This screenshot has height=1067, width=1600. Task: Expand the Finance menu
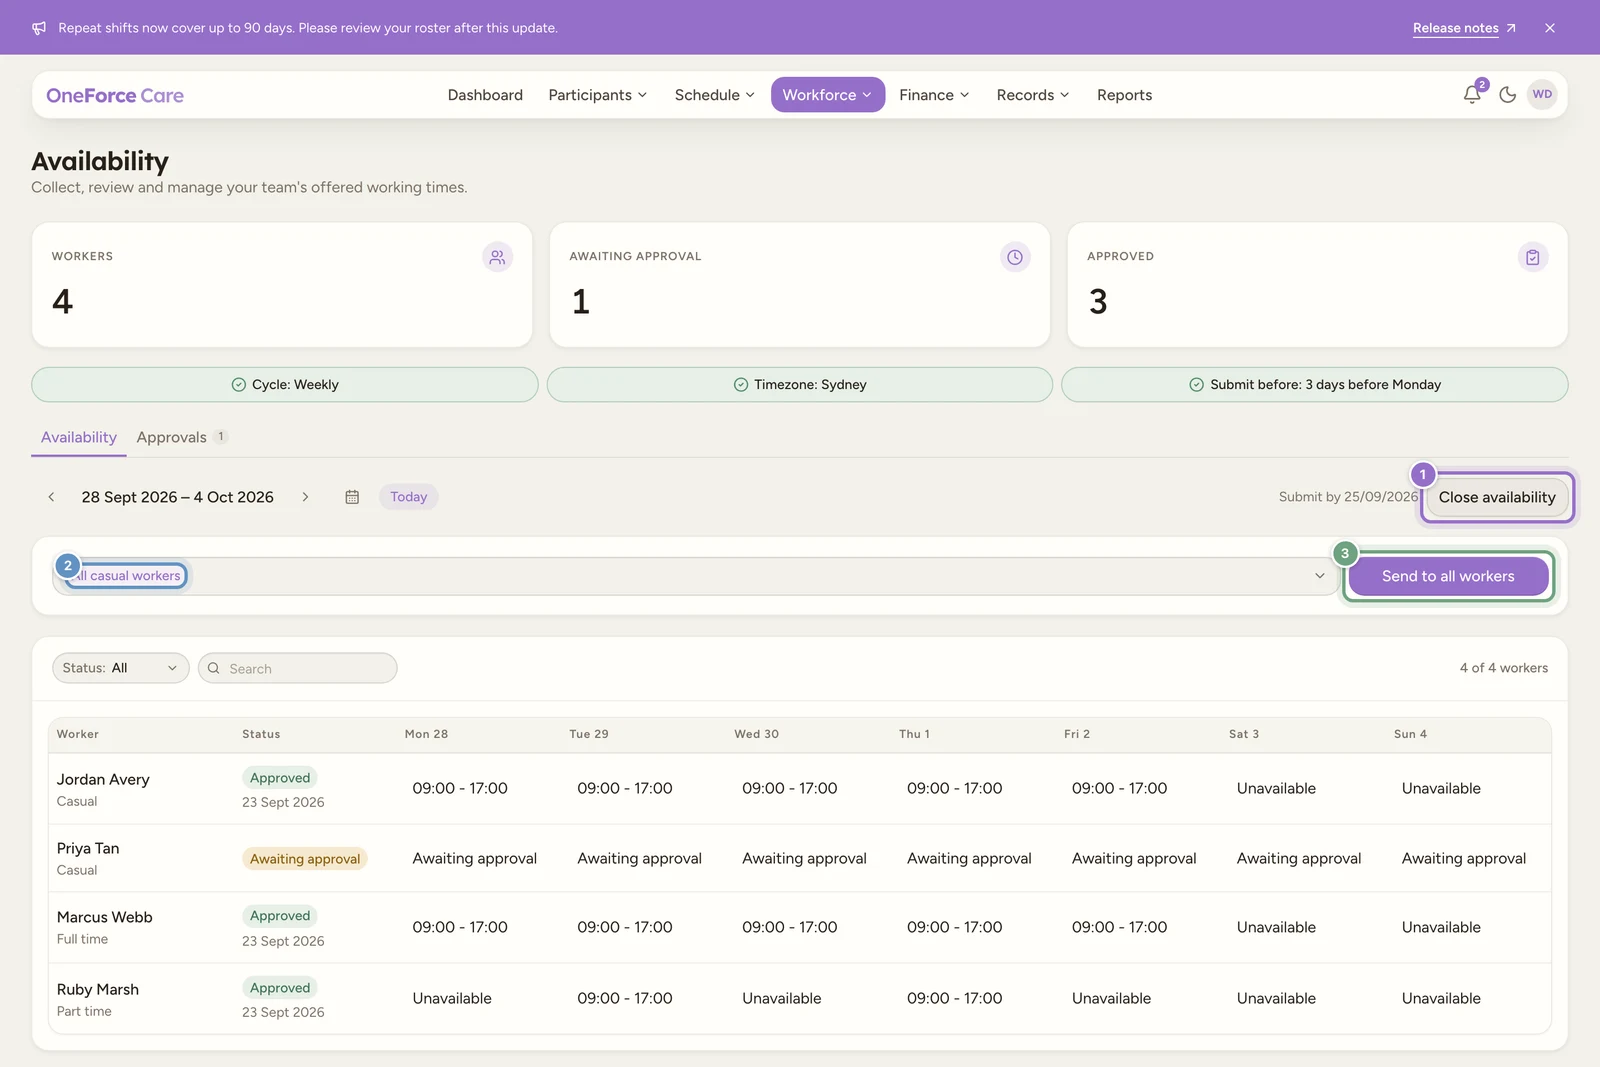pos(934,95)
